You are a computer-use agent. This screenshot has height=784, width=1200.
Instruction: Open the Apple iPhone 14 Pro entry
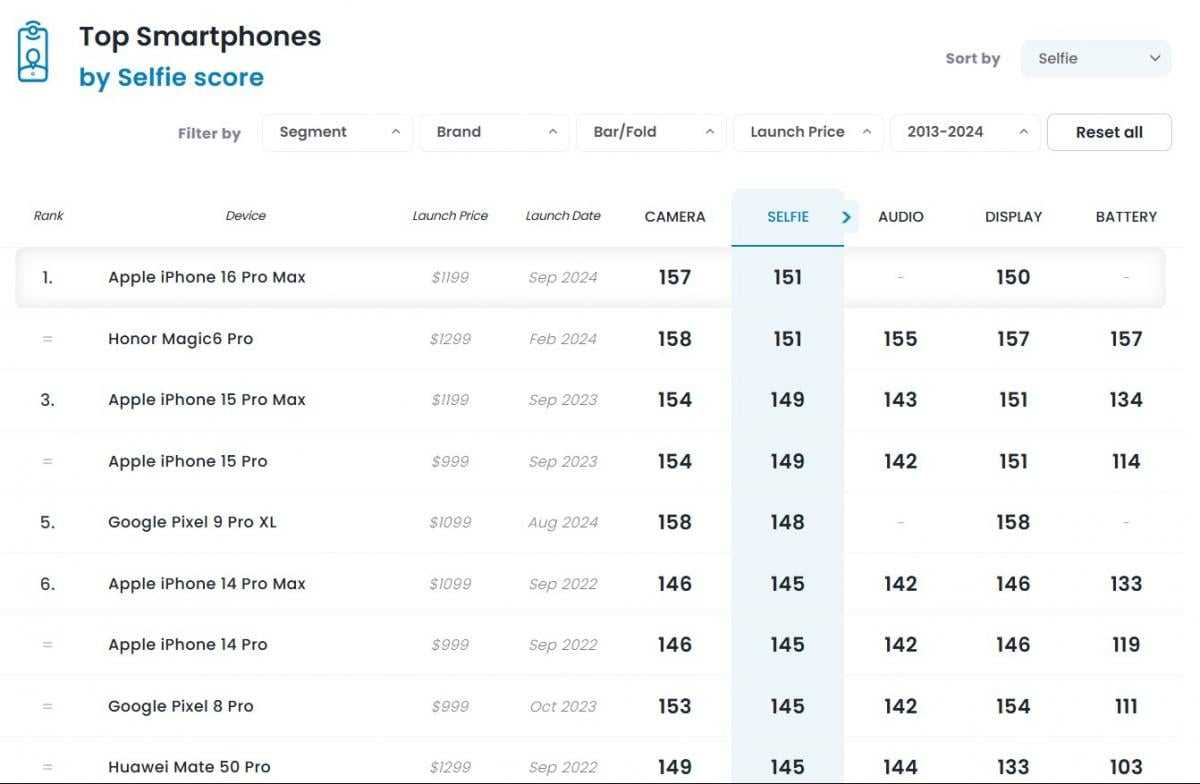click(x=188, y=644)
